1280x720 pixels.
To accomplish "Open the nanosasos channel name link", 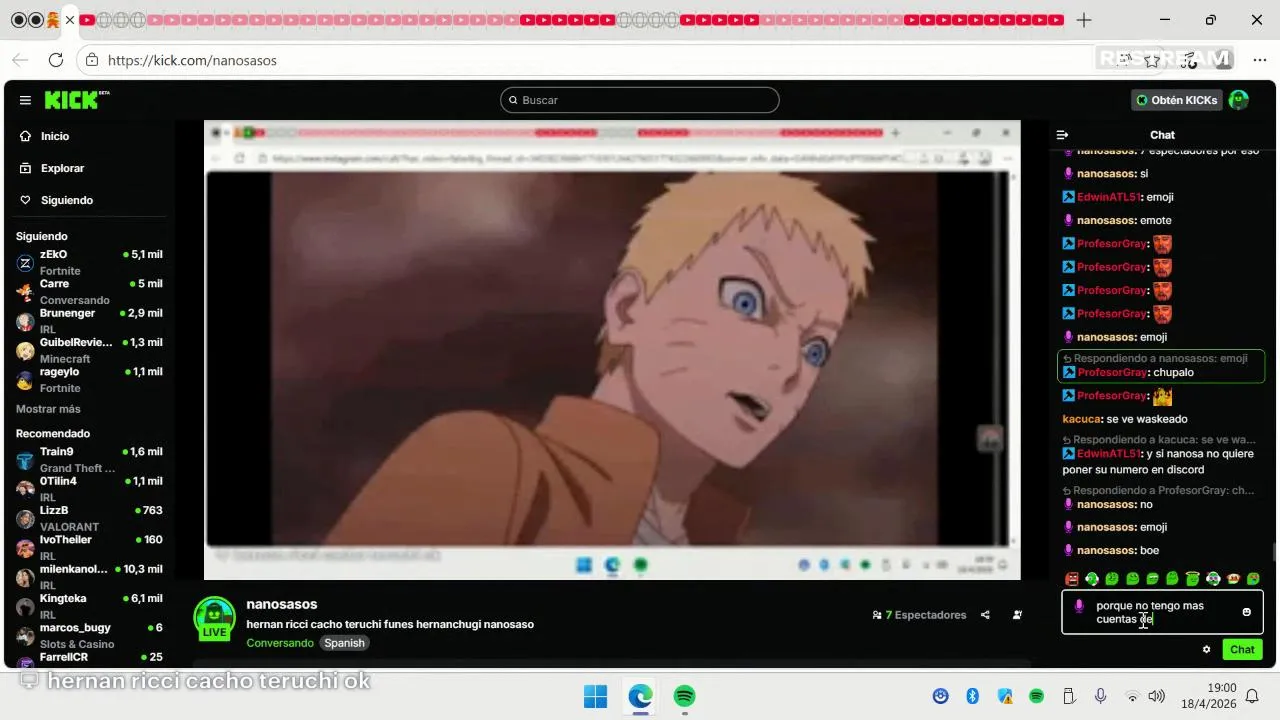I will click(282, 604).
